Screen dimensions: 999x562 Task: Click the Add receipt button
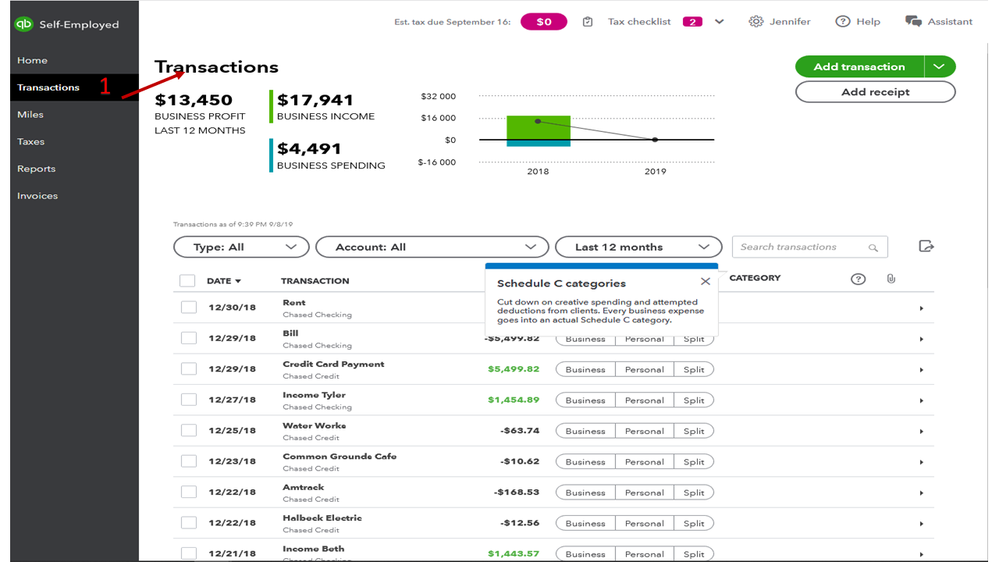pos(874,92)
